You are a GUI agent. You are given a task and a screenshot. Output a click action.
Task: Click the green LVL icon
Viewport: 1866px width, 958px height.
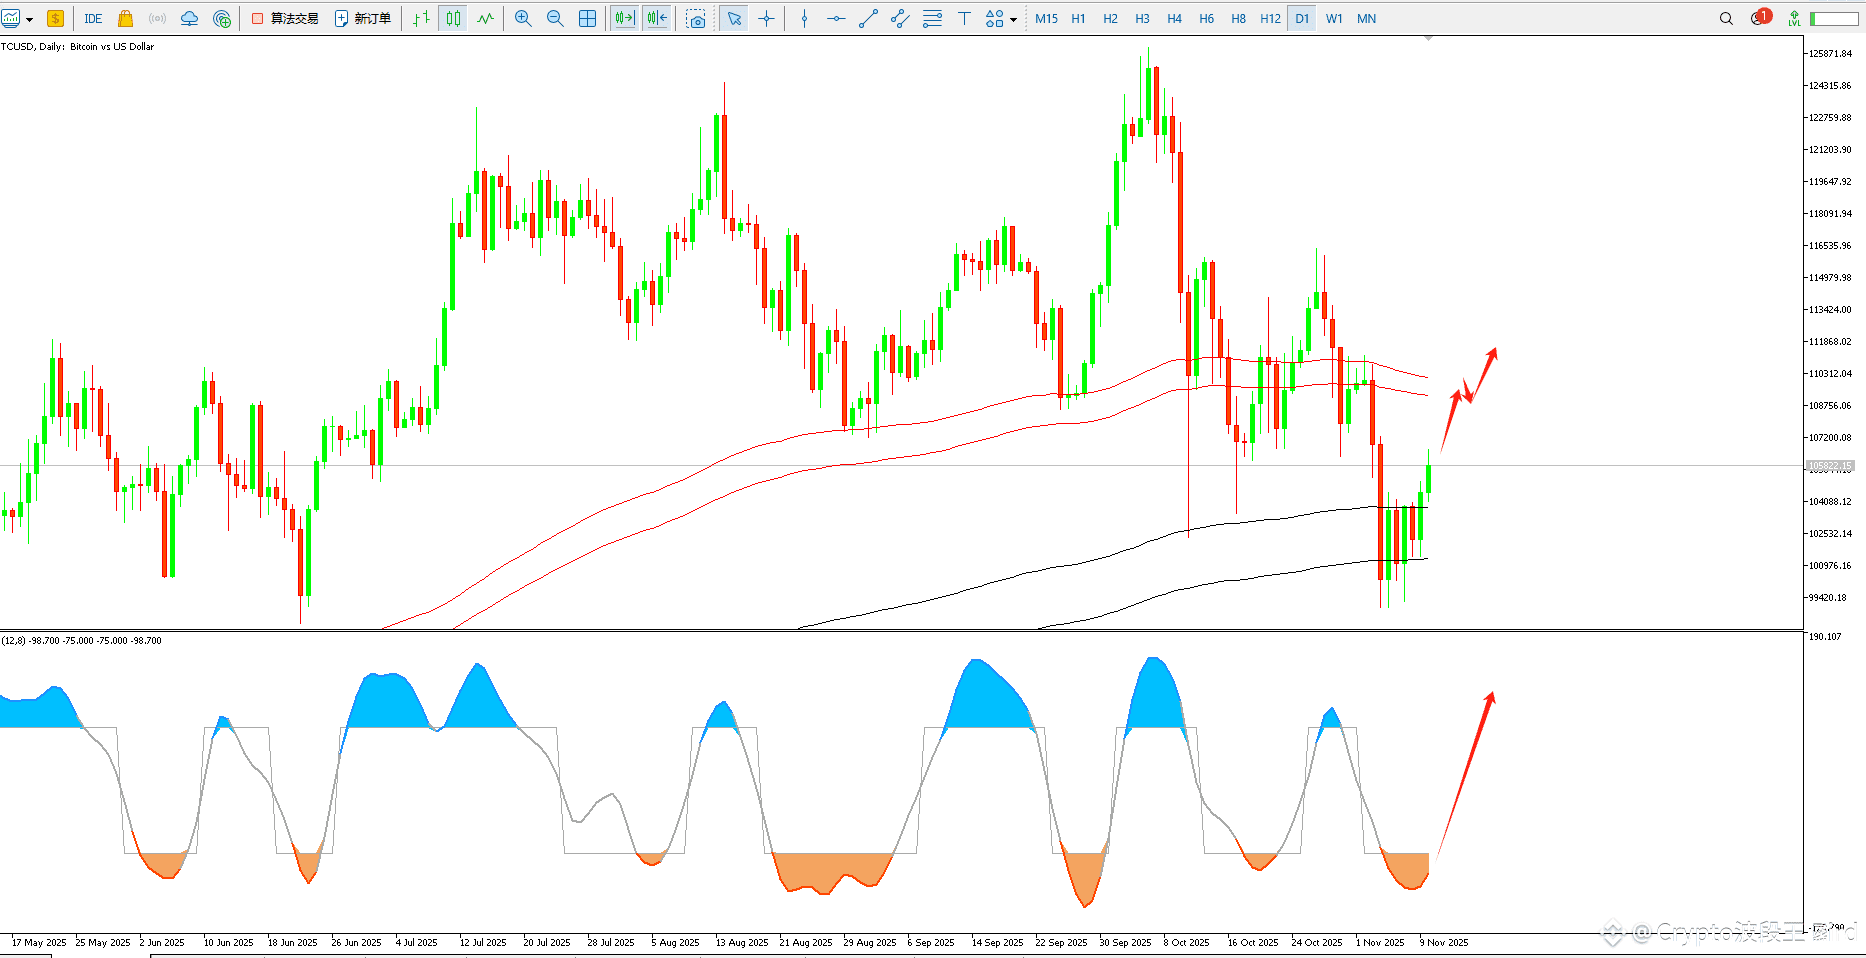(x=1795, y=18)
